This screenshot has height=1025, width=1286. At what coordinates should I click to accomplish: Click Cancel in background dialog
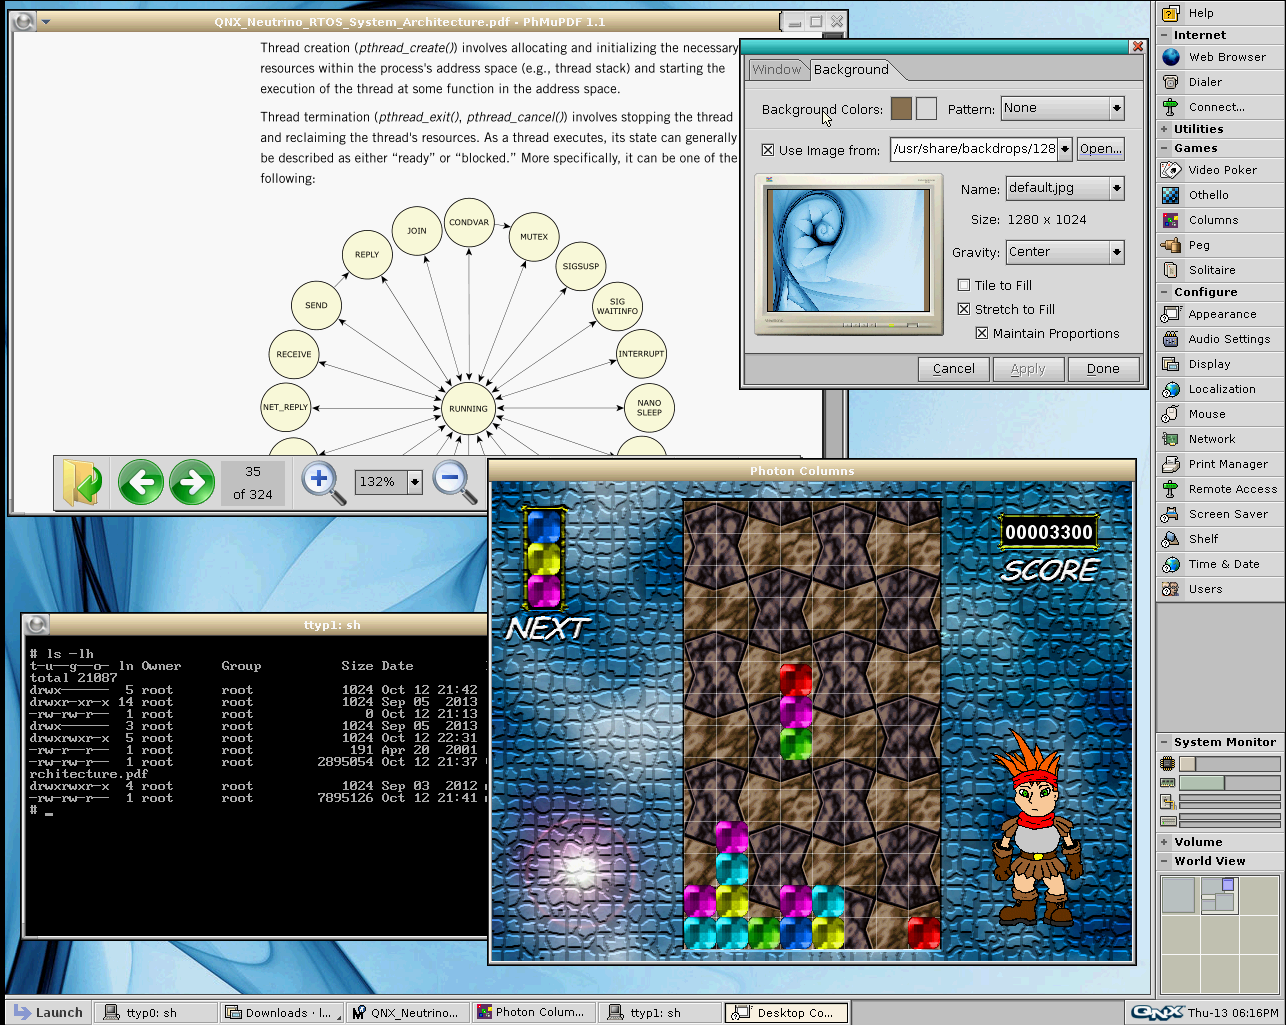click(x=953, y=369)
